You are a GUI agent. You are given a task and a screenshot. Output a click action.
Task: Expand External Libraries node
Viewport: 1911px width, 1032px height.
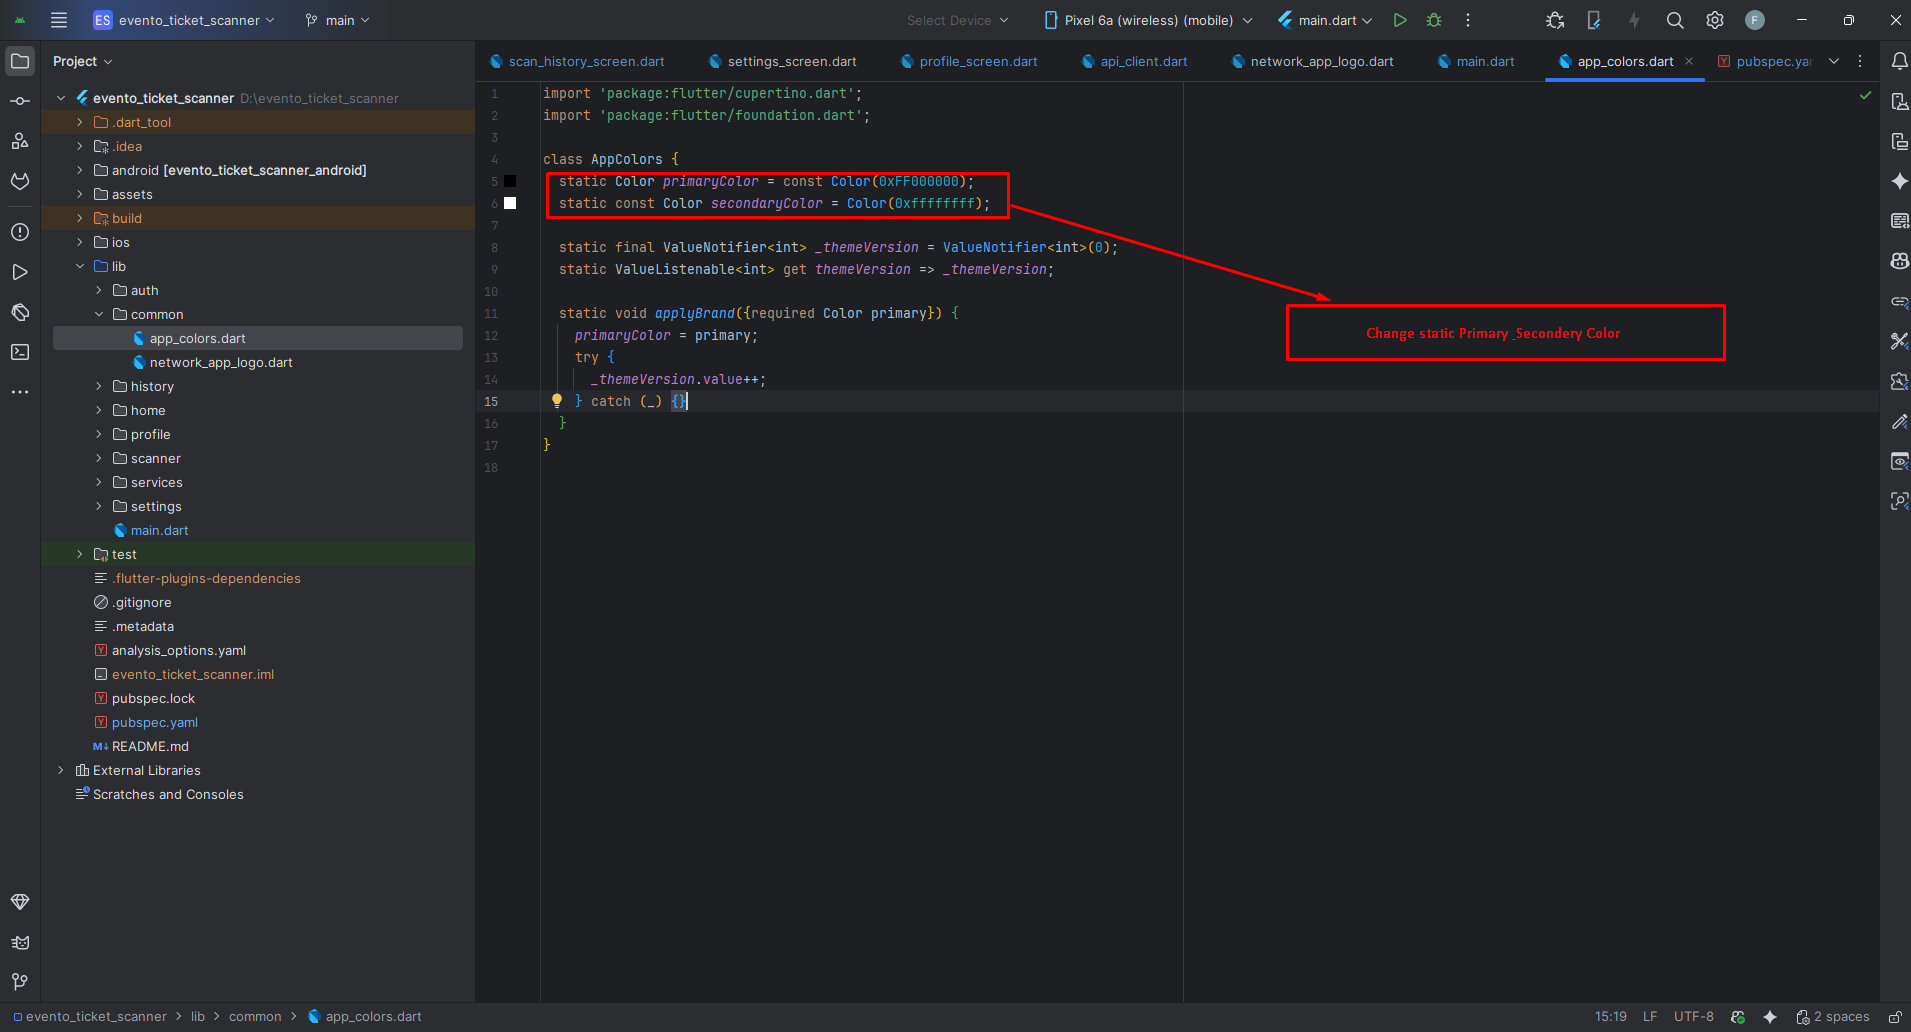[61, 770]
